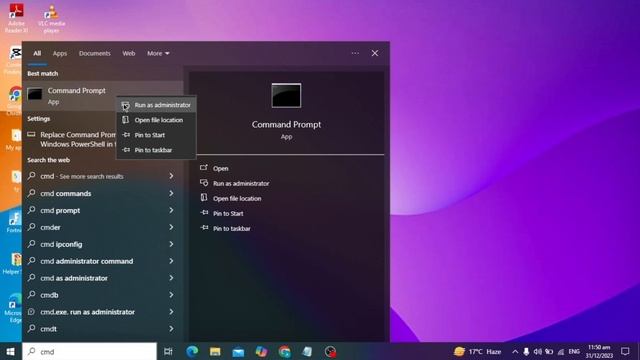Choose Run as administrator in context menu
640x360 pixels.
click(x=156, y=105)
